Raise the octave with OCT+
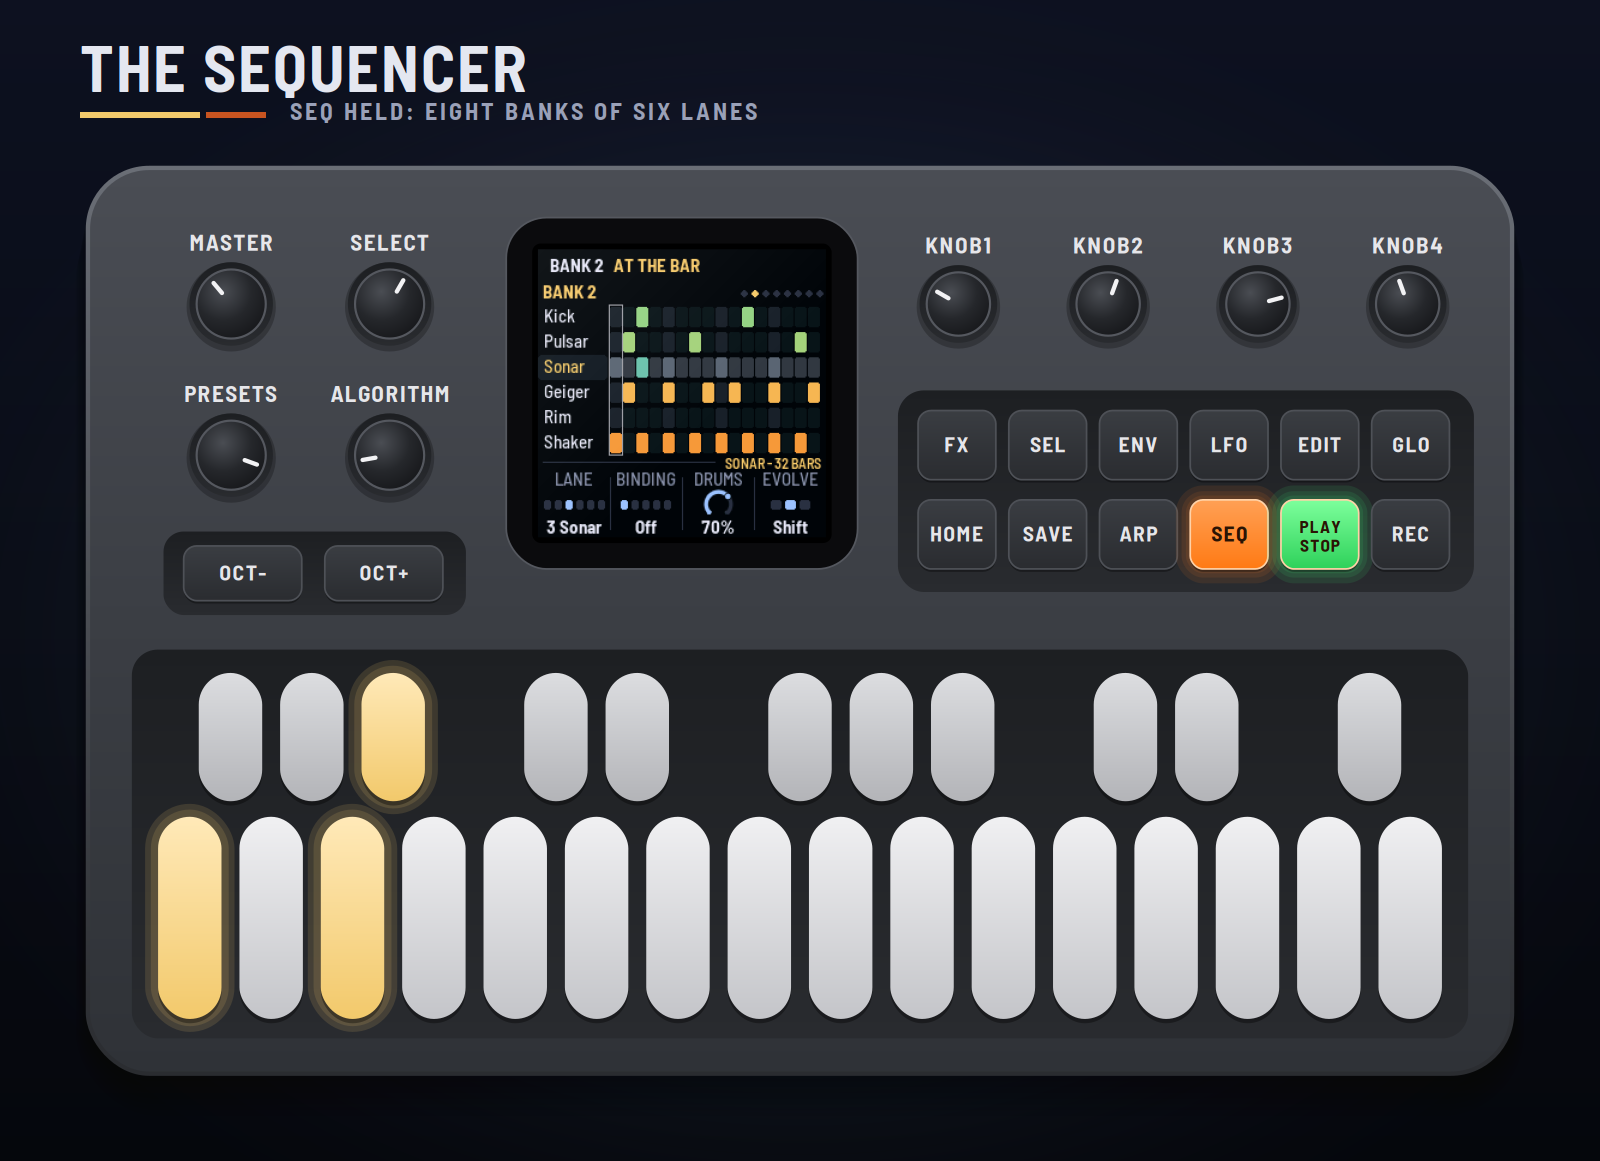This screenshot has width=1600, height=1161. [384, 573]
